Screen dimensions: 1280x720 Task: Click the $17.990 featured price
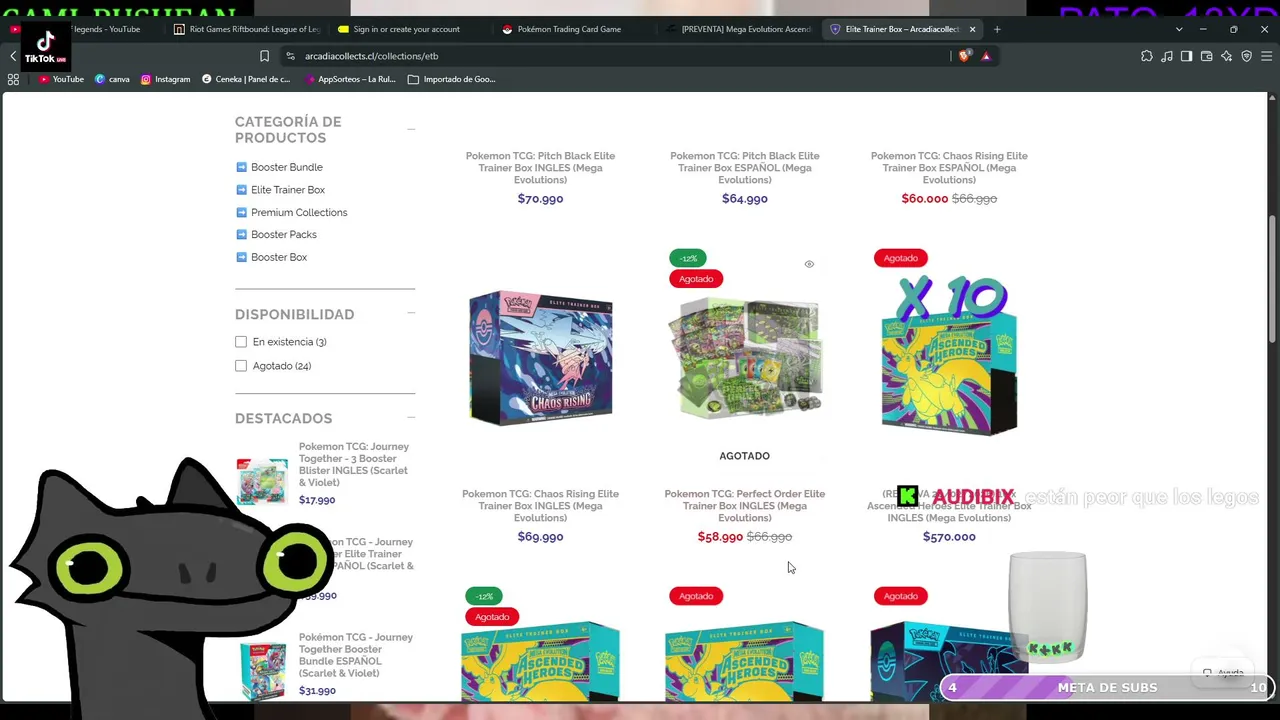[317, 500]
